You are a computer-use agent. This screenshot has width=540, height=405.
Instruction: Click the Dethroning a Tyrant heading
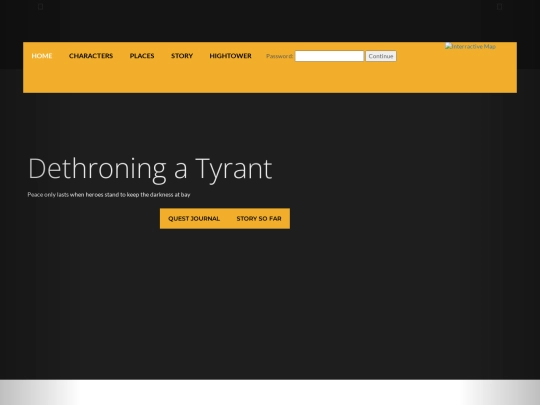click(x=150, y=169)
